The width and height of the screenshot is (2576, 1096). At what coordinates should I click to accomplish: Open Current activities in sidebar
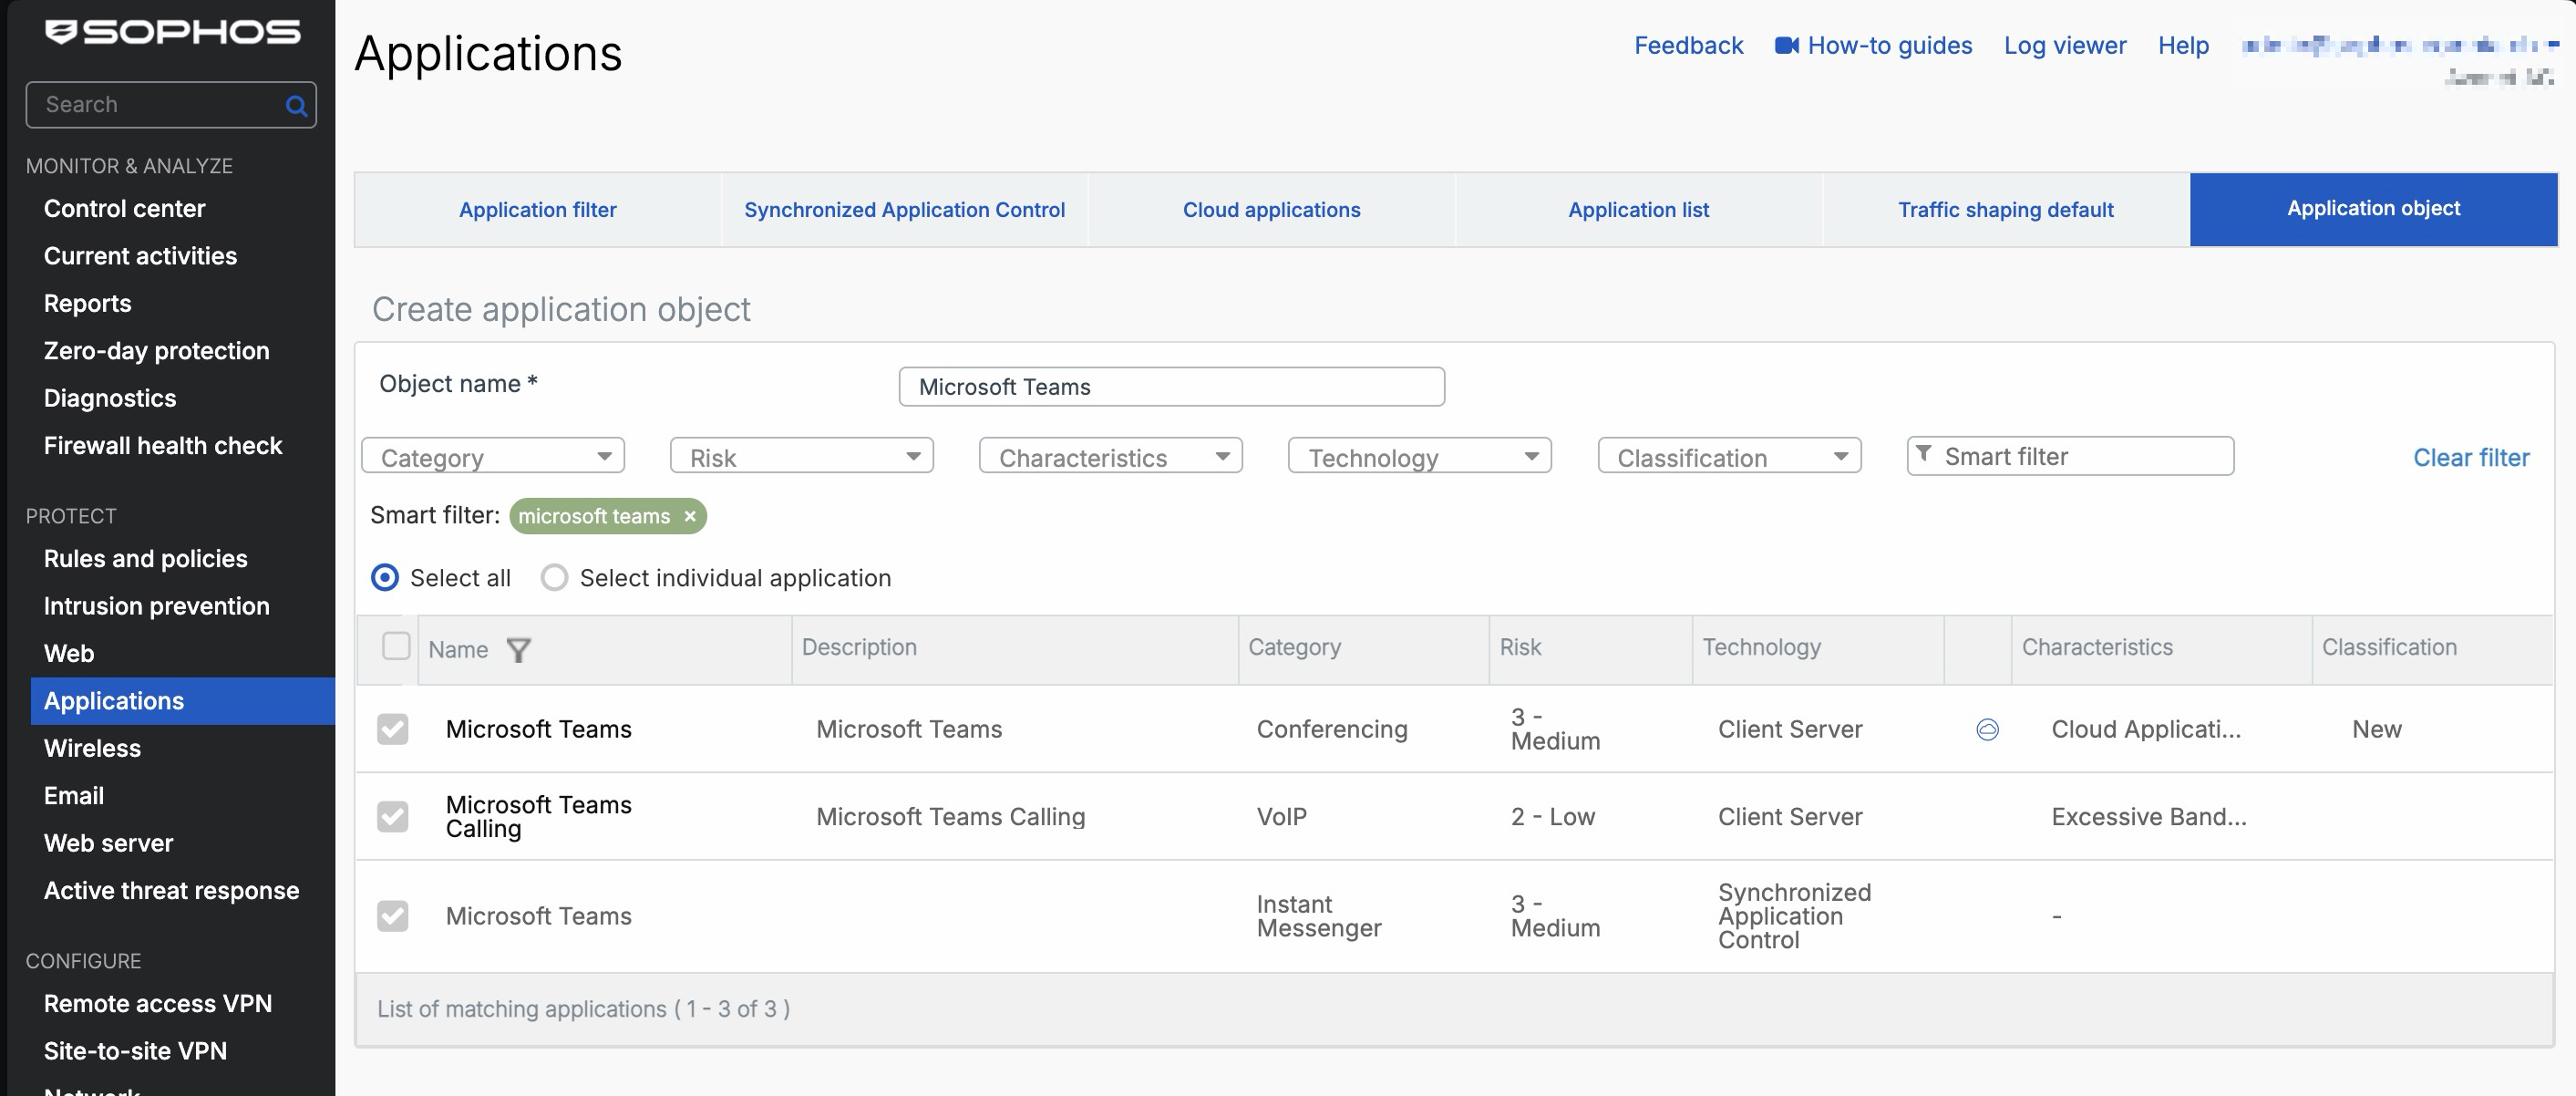click(x=141, y=256)
